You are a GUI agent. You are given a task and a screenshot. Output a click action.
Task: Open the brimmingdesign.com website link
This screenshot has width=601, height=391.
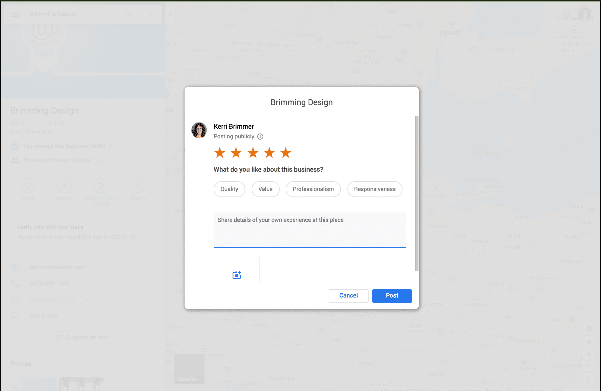(x=57, y=267)
